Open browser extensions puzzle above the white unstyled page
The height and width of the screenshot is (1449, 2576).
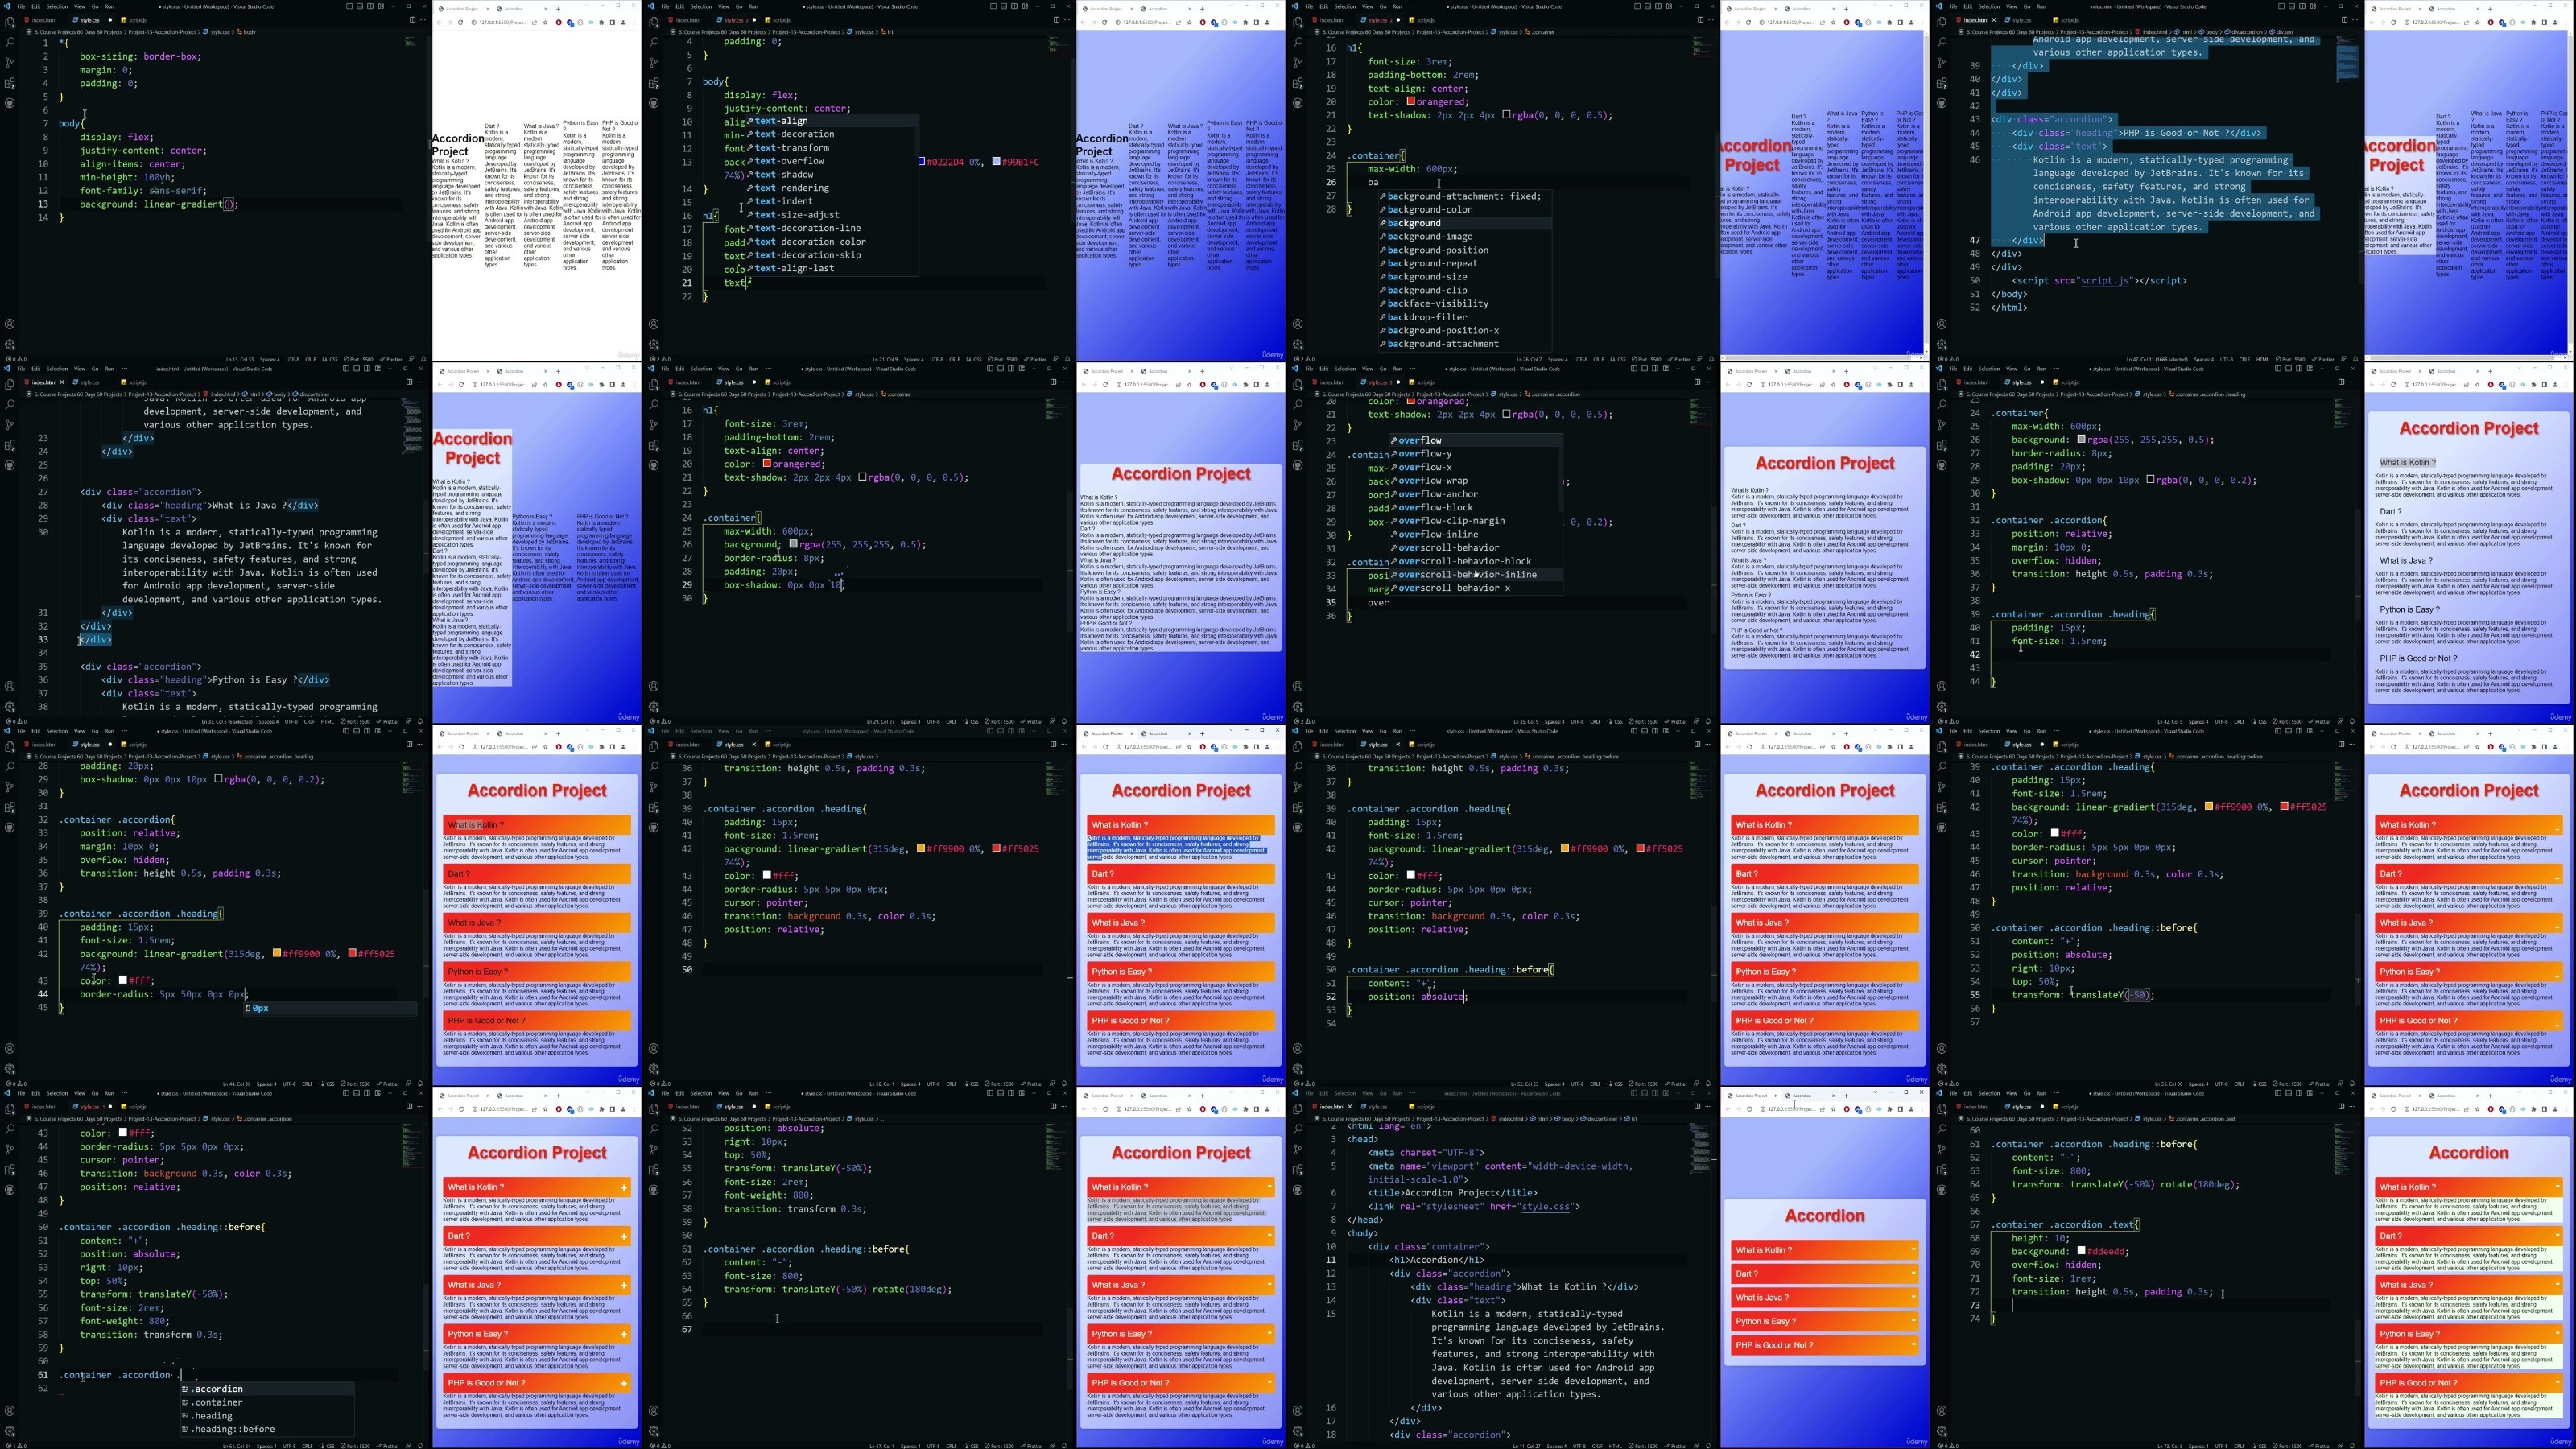[602, 22]
